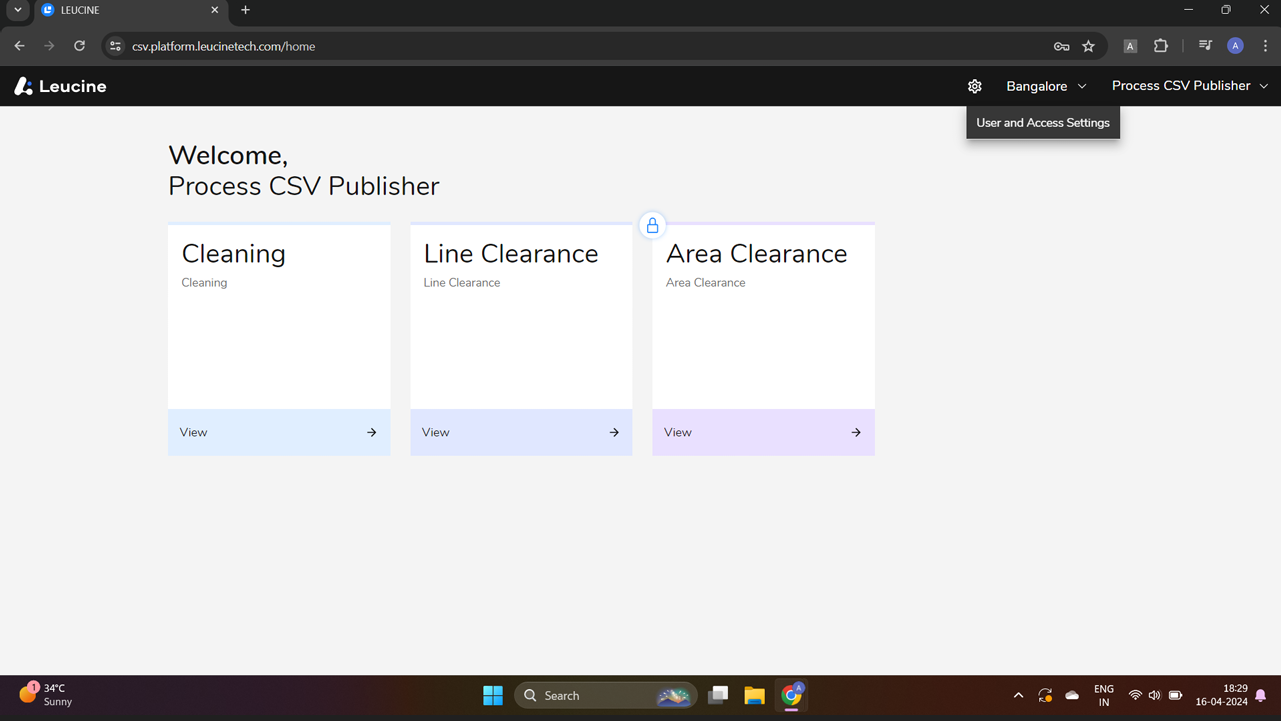The width and height of the screenshot is (1281, 721).
Task: Close the LEUCINE tab
Action: [215, 10]
